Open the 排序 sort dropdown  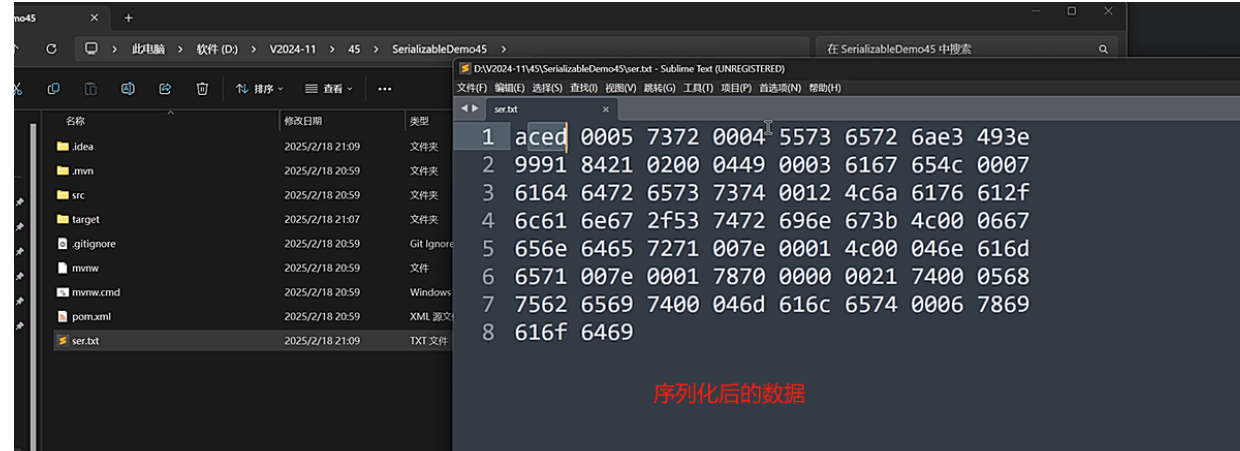(259, 89)
